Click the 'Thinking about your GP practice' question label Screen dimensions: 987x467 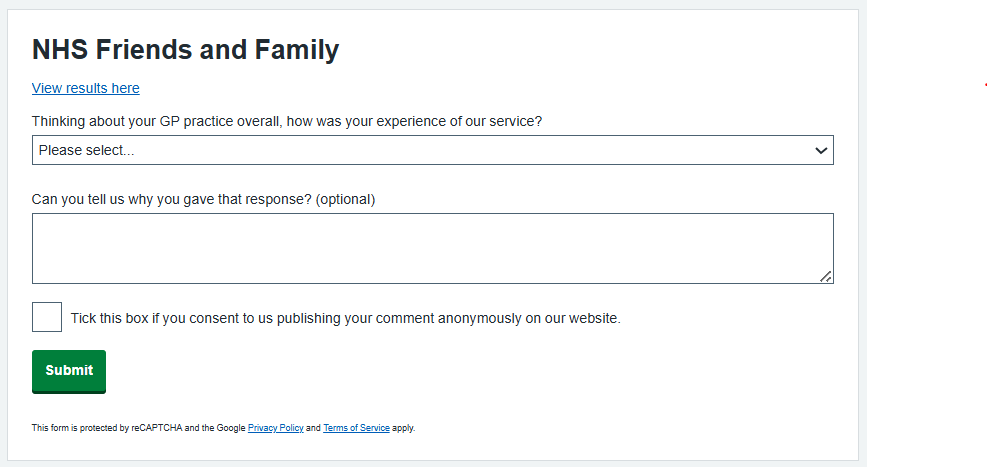[286, 121]
